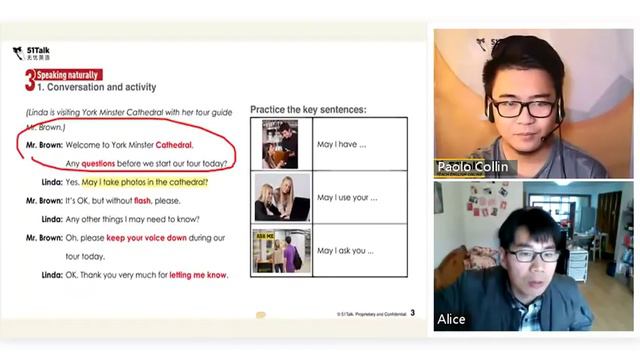Click the slide page number 3
Image resolution: width=640 pixels, height=360 pixels.
tap(413, 313)
